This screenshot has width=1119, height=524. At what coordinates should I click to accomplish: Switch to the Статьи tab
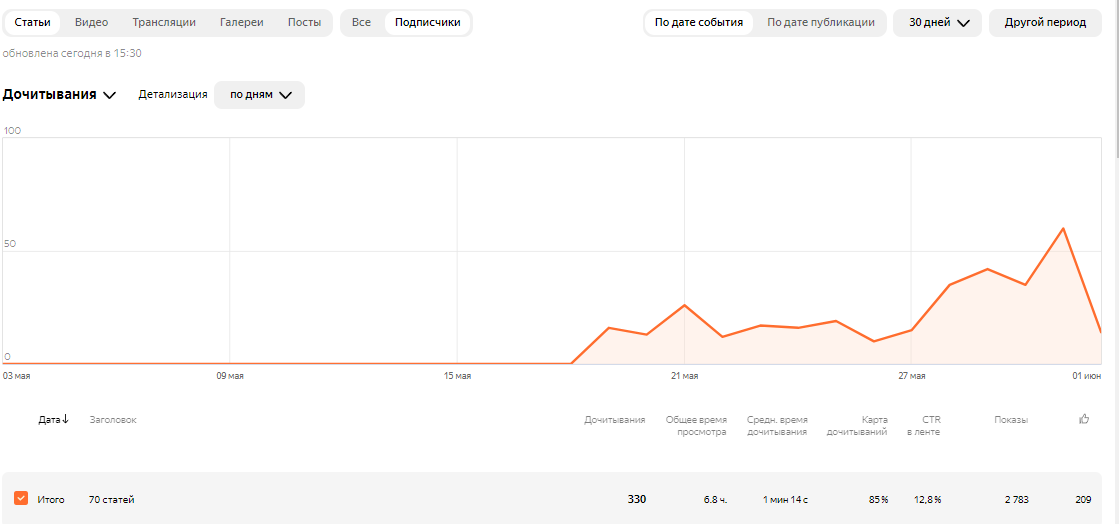32,22
